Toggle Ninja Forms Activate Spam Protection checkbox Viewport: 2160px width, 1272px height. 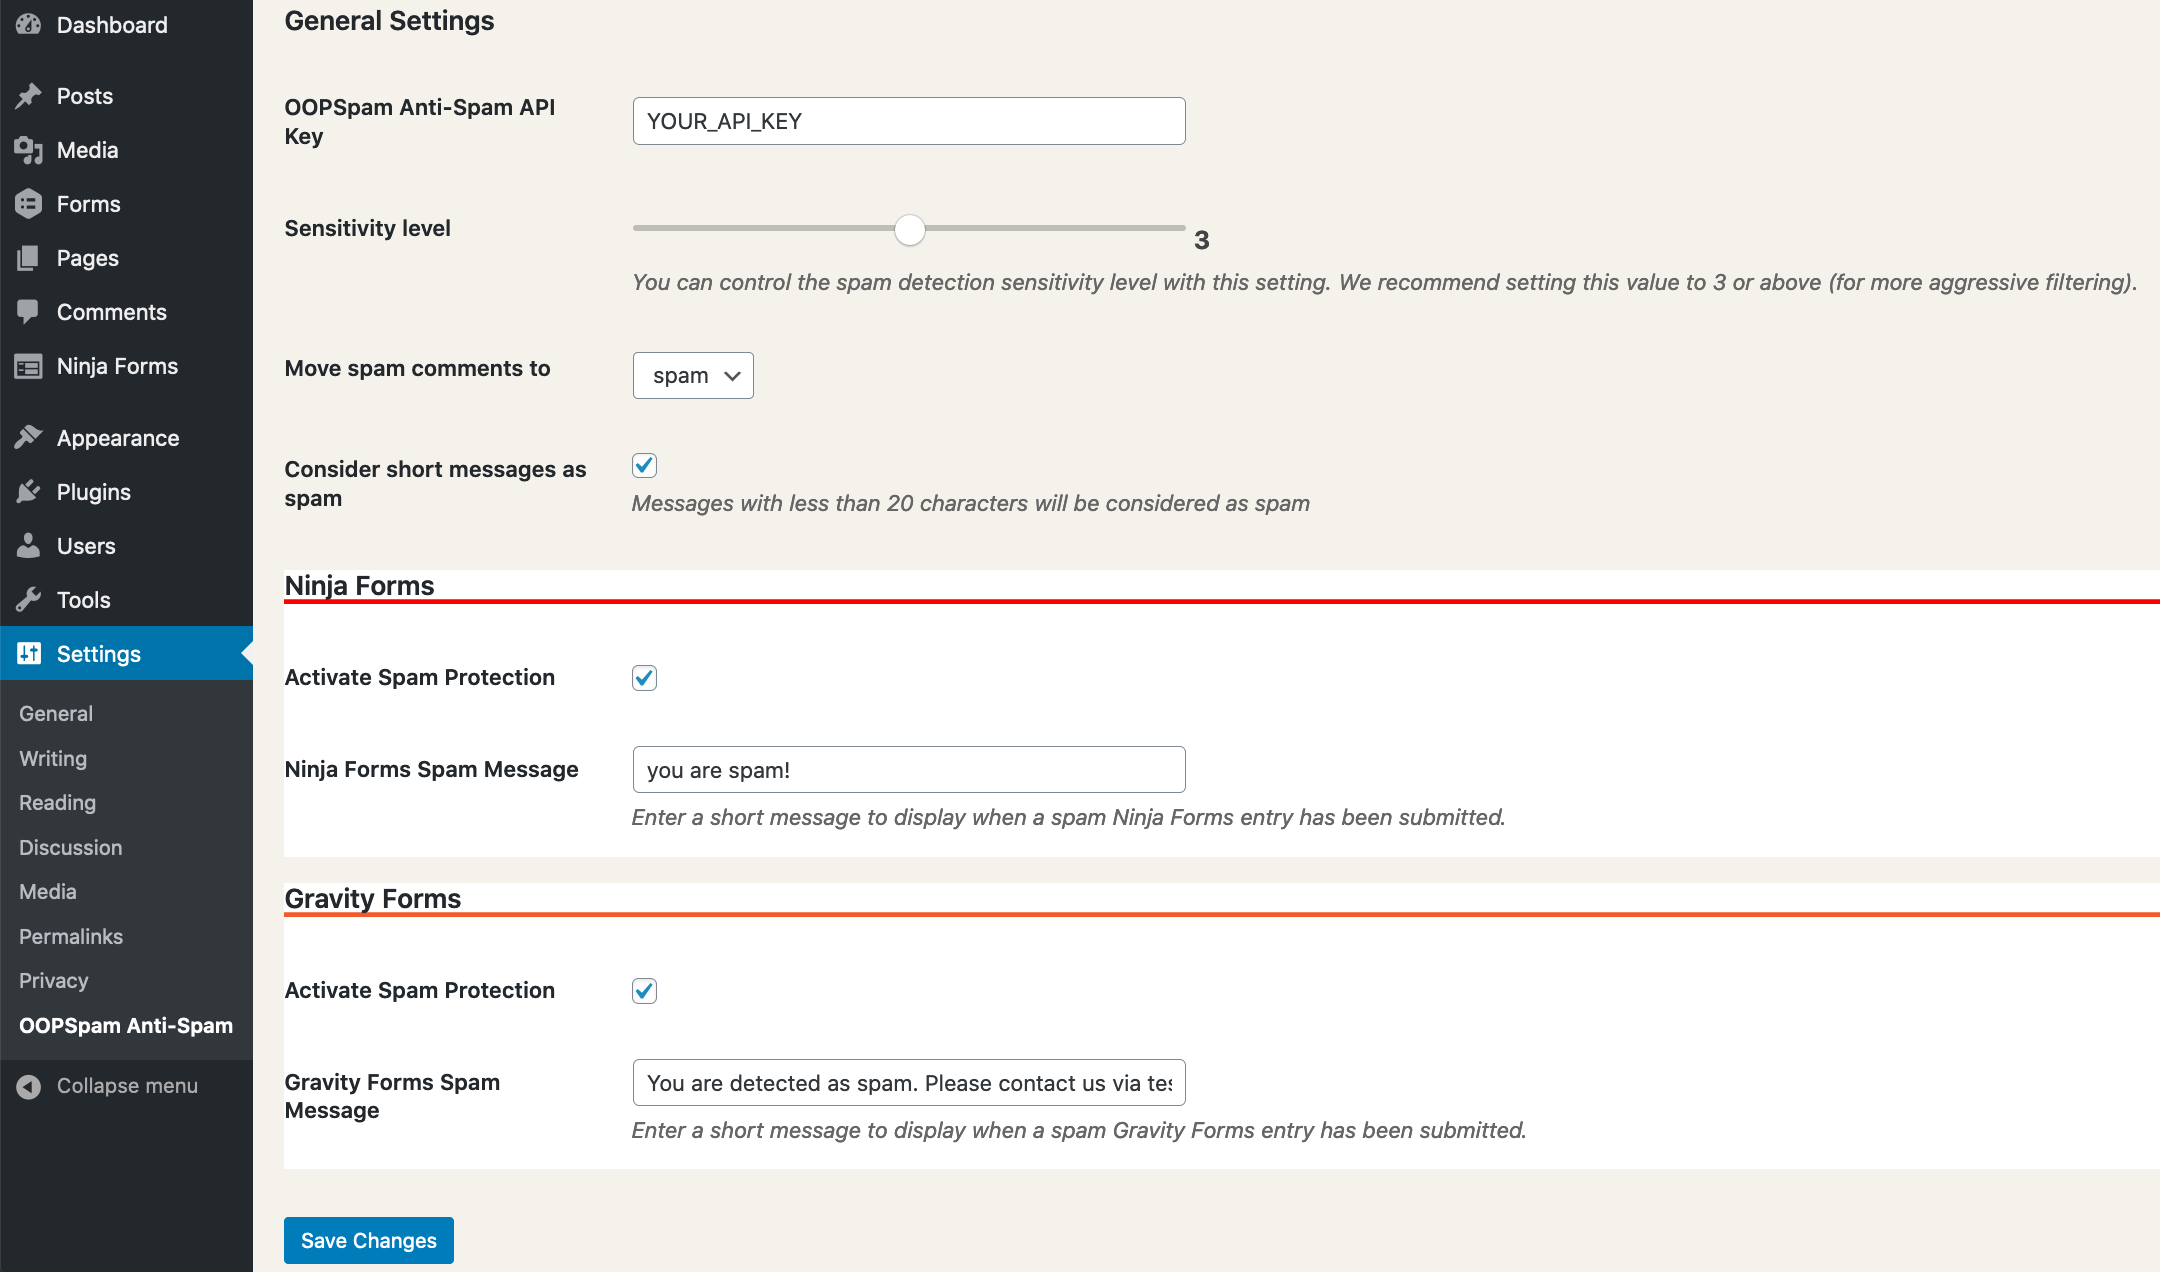[643, 675]
